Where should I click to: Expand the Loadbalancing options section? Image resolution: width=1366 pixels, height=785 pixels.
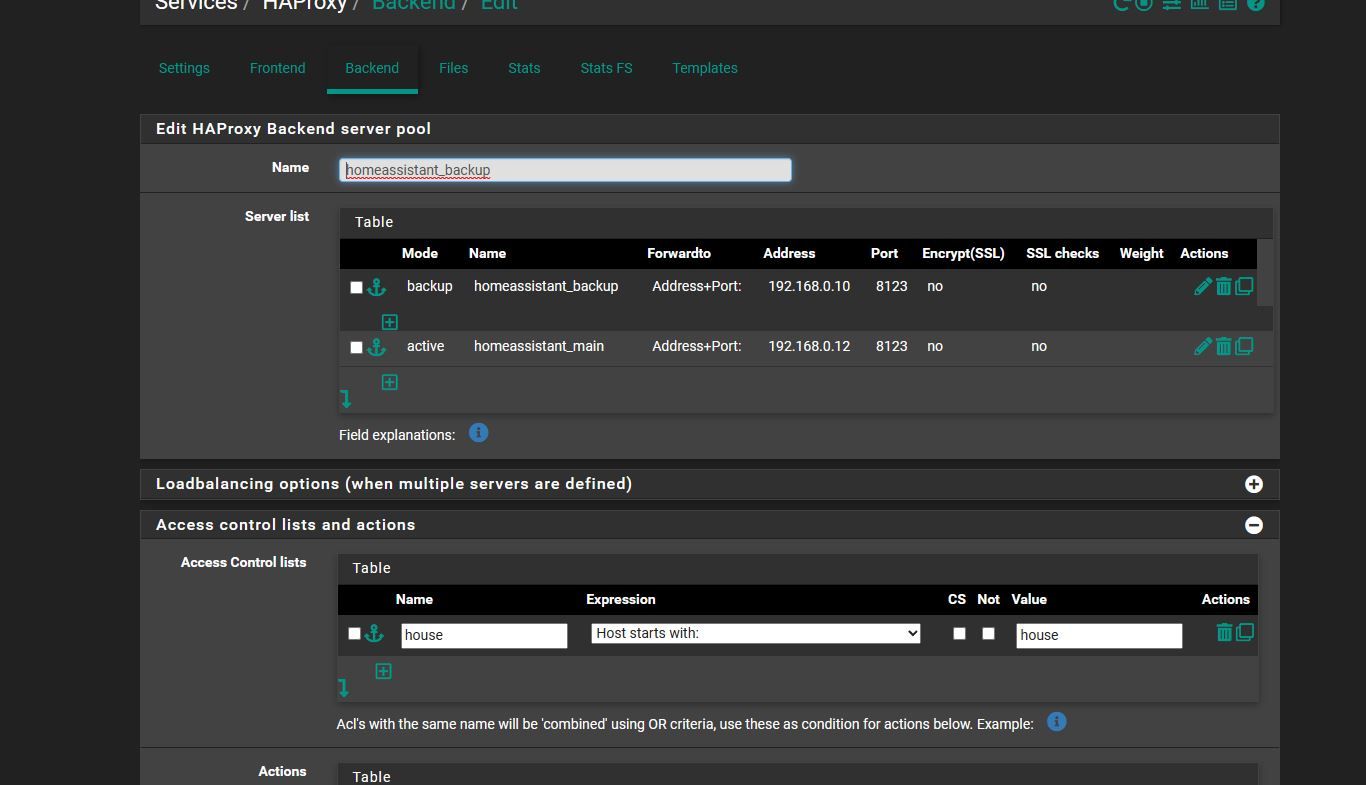(x=1254, y=484)
